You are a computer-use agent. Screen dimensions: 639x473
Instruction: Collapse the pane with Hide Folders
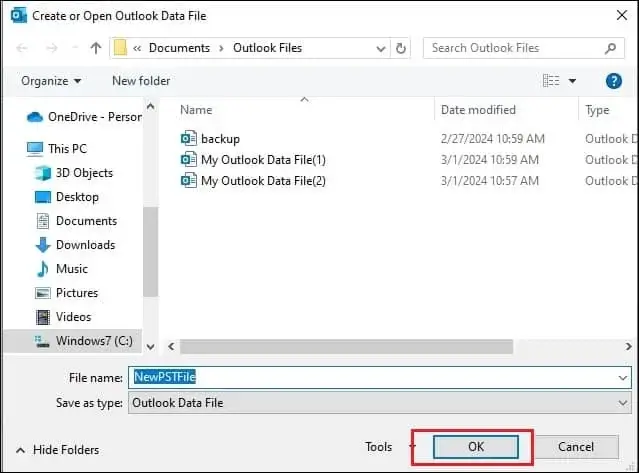58,450
